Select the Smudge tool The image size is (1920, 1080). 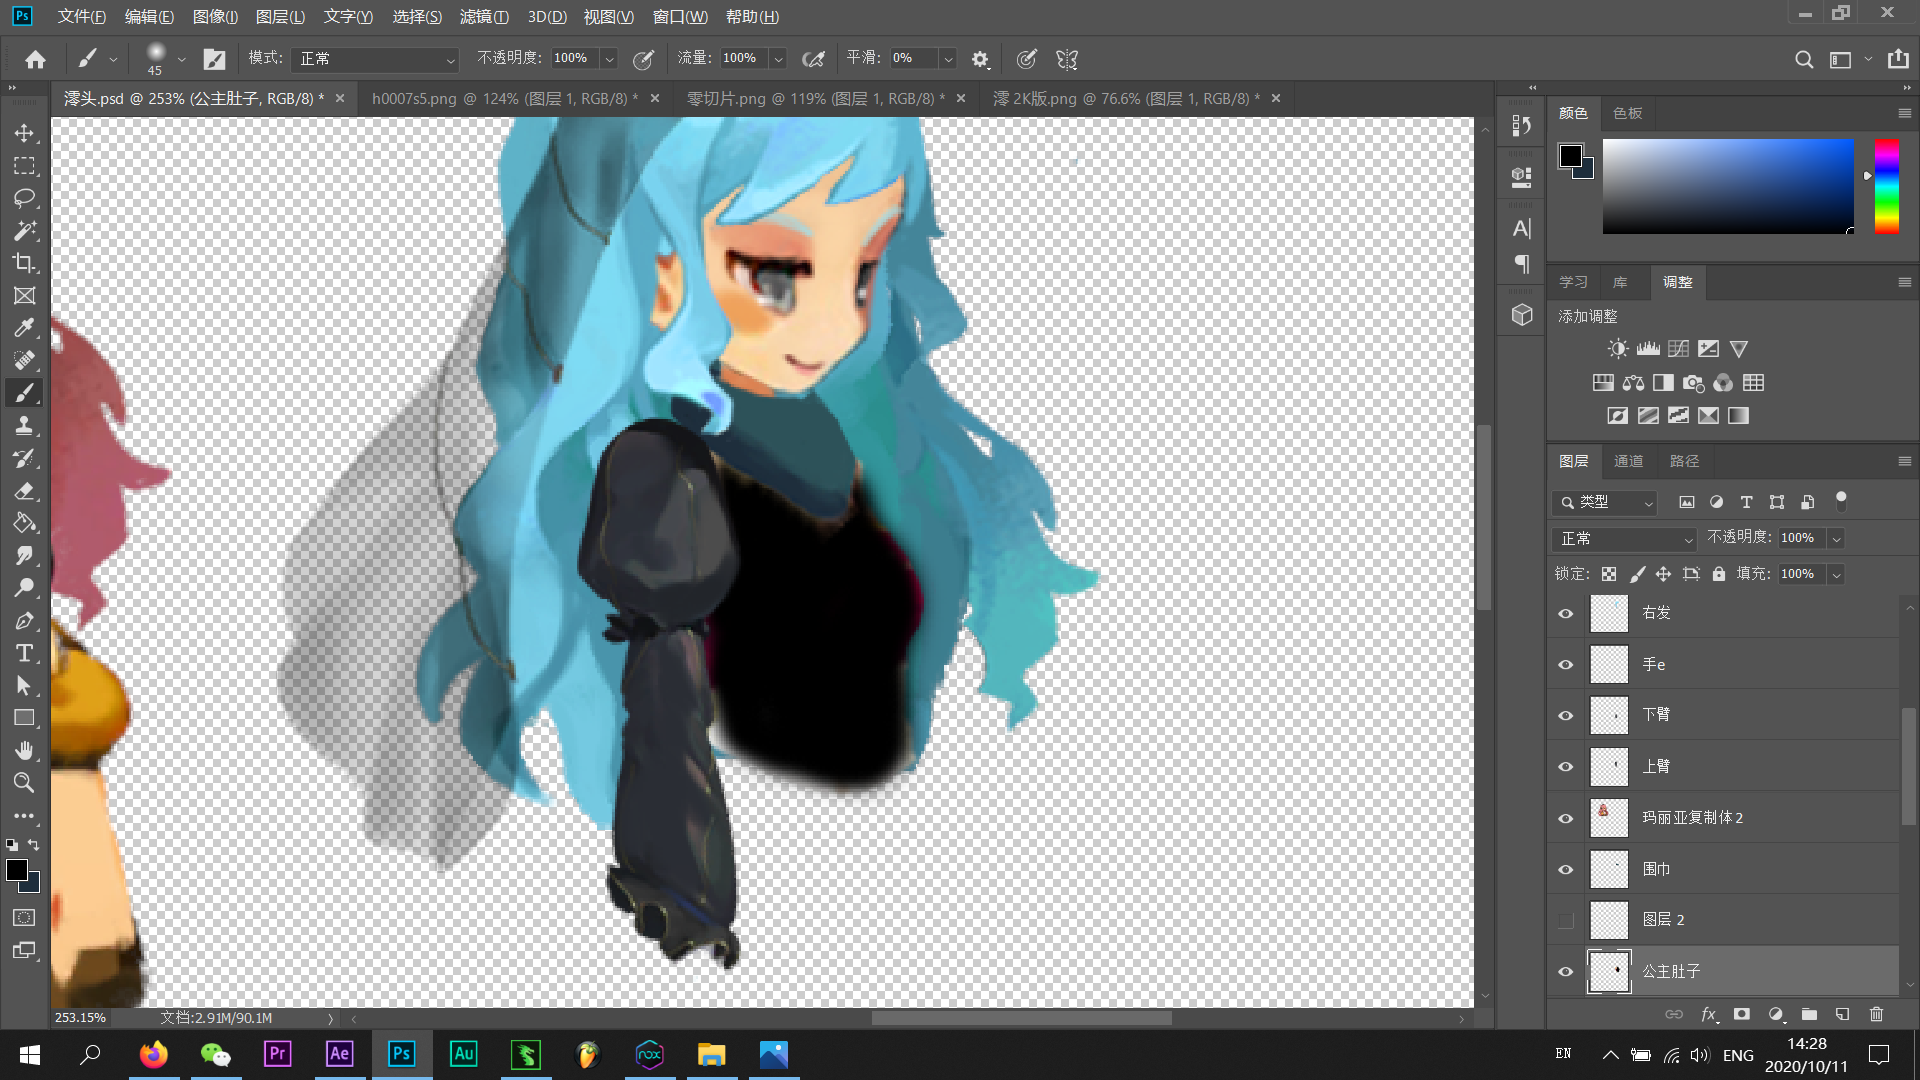point(24,556)
